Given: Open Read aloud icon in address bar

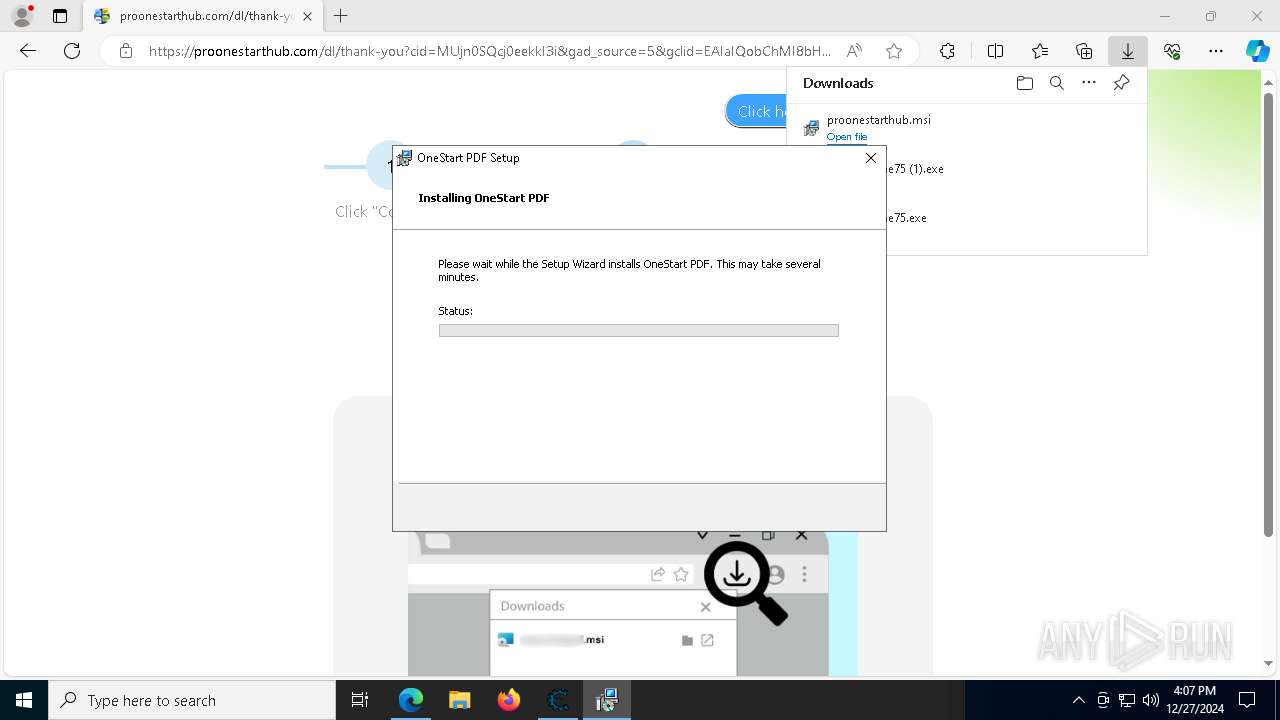Looking at the screenshot, I should (x=854, y=51).
